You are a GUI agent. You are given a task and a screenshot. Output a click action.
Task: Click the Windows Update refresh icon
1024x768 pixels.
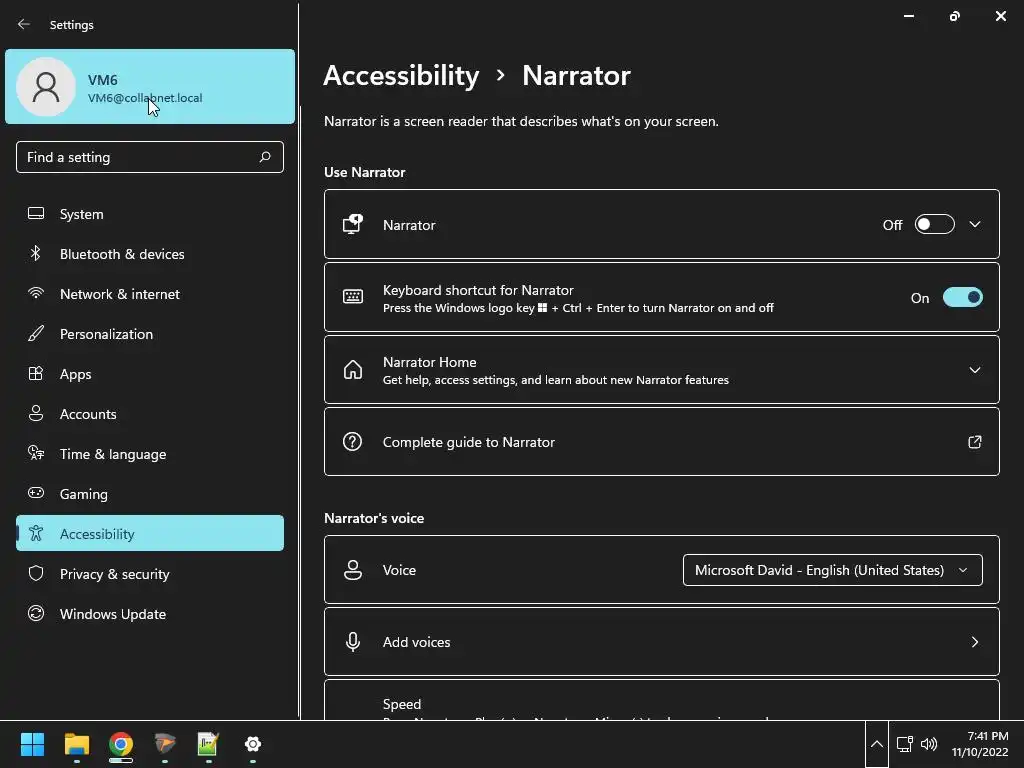coord(36,613)
